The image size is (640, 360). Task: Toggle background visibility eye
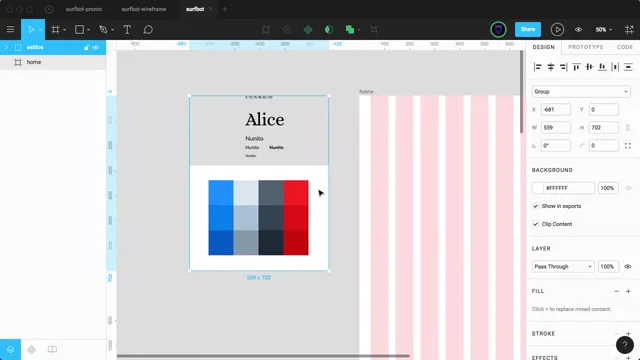(x=628, y=188)
